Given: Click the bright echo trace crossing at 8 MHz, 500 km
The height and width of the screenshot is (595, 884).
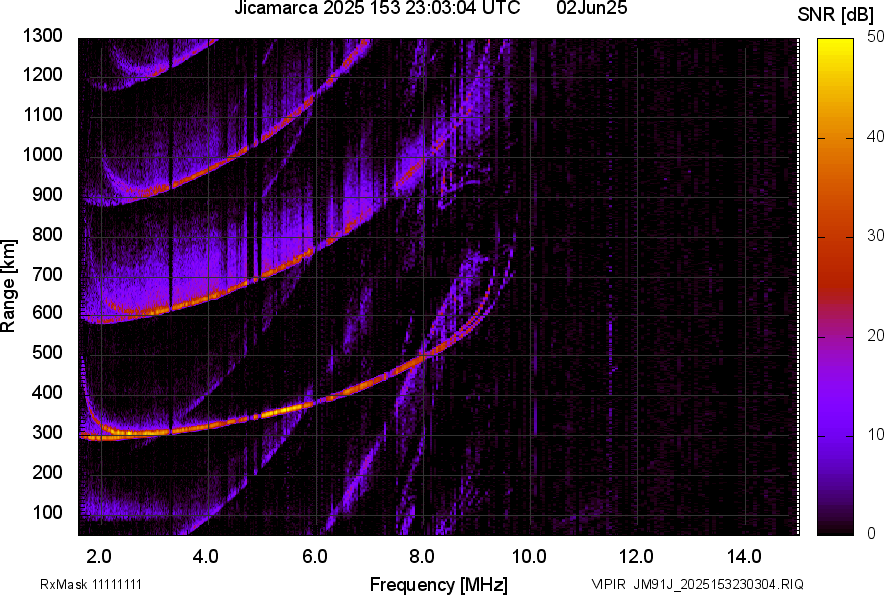Looking at the screenshot, I should click(423, 356).
